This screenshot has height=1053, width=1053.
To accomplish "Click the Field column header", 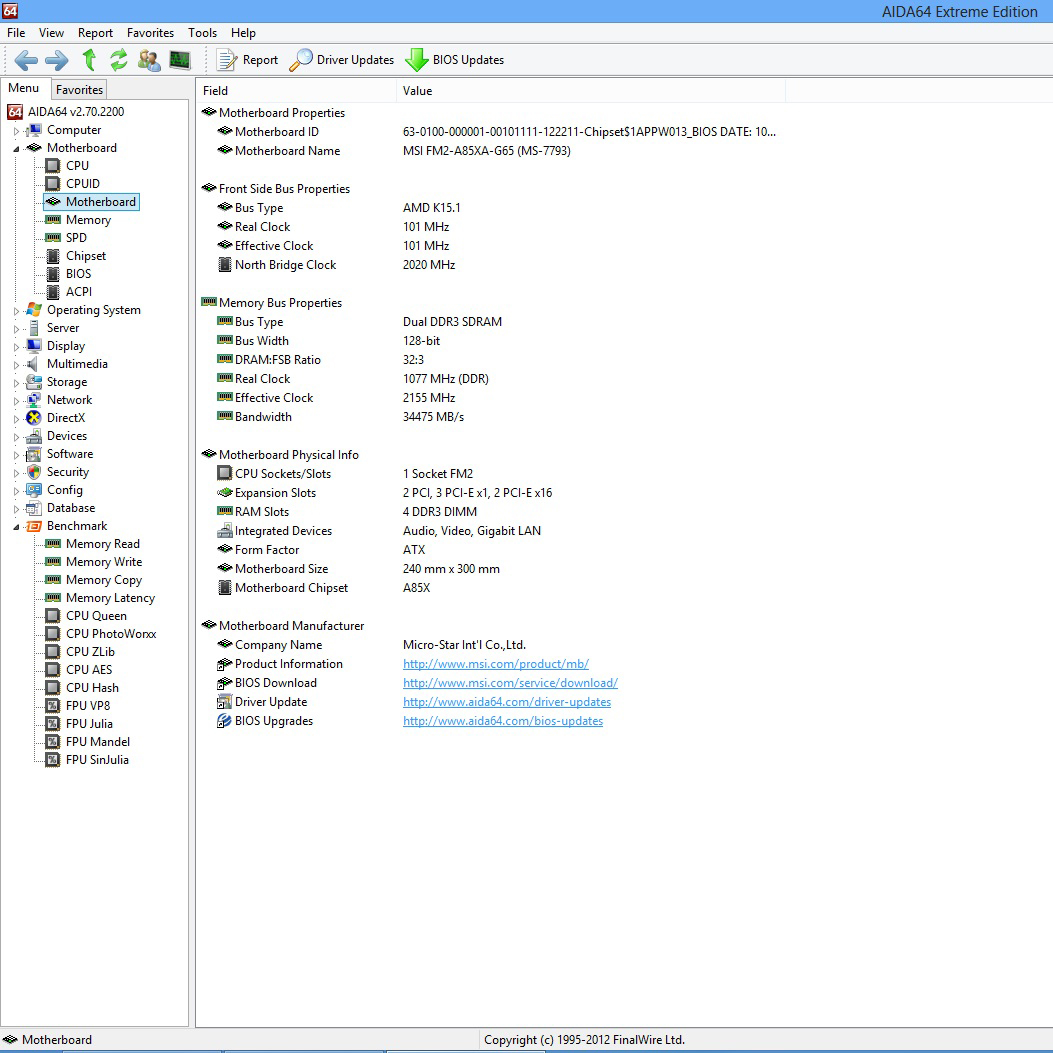I will coord(296,91).
